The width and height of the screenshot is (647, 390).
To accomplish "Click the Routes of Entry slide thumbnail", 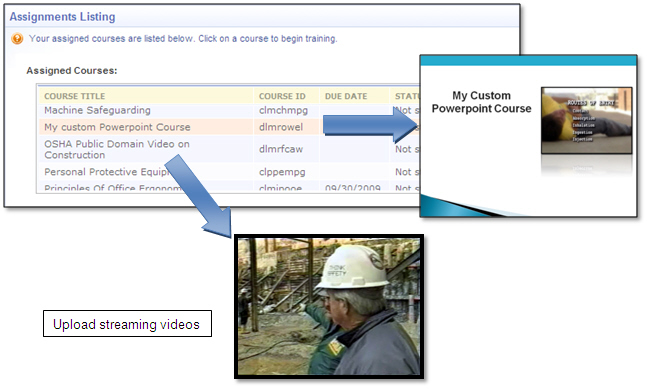I will [586, 120].
